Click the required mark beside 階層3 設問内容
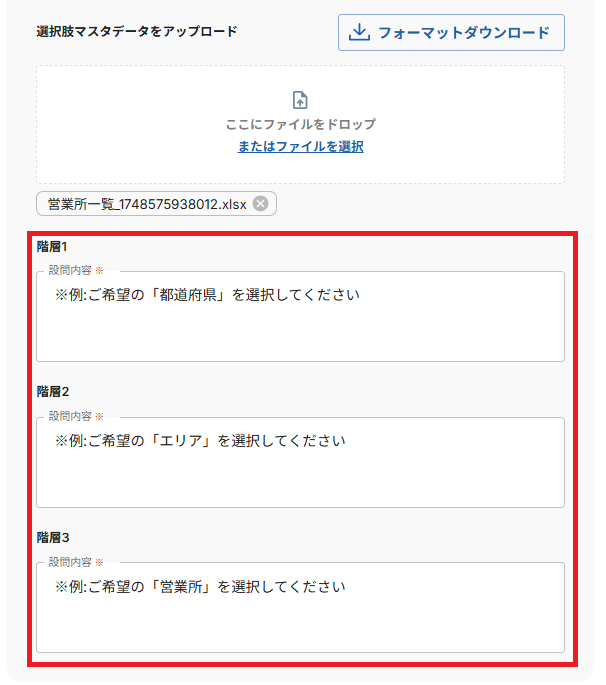This screenshot has height=685, width=606. [x=99, y=562]
